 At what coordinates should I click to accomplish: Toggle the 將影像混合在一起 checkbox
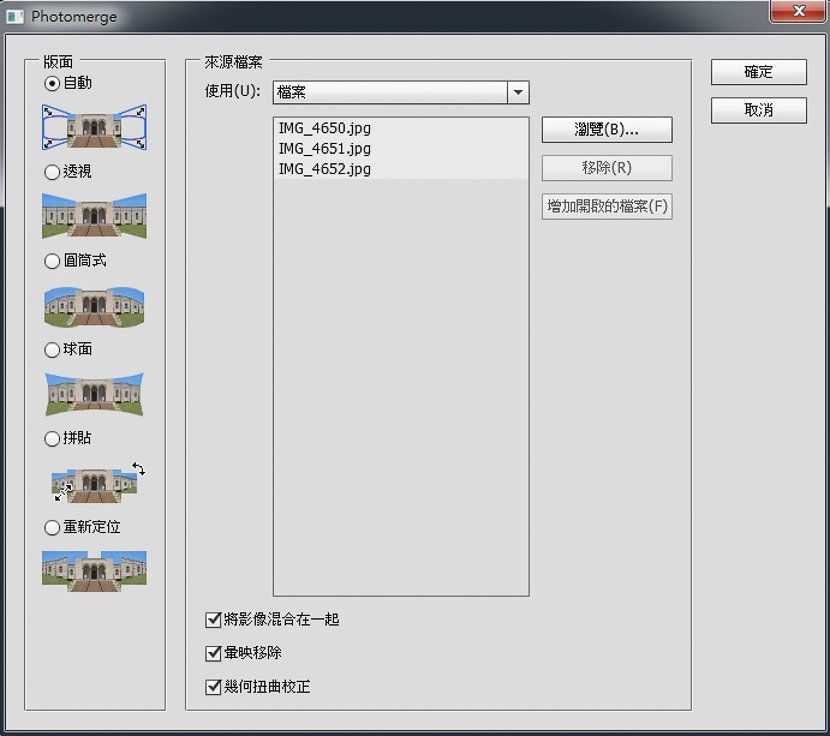point(213,620)
